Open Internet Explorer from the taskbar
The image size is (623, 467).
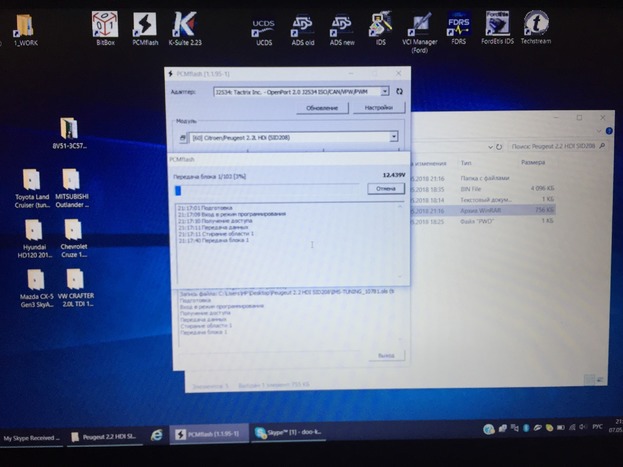click(157, 435)
